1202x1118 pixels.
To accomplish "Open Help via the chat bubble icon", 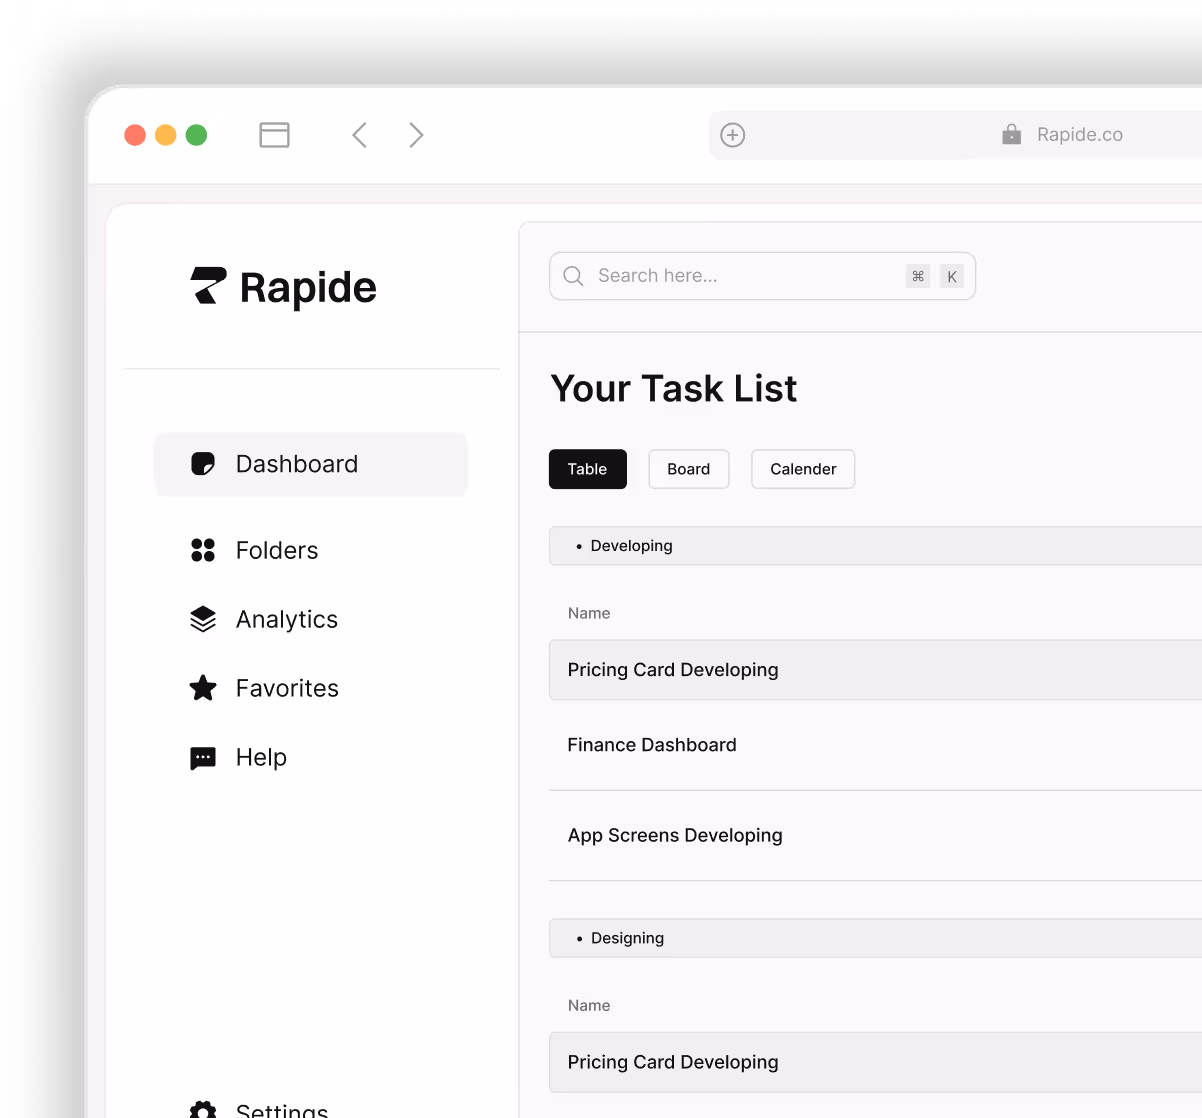I will pos(202,757).
